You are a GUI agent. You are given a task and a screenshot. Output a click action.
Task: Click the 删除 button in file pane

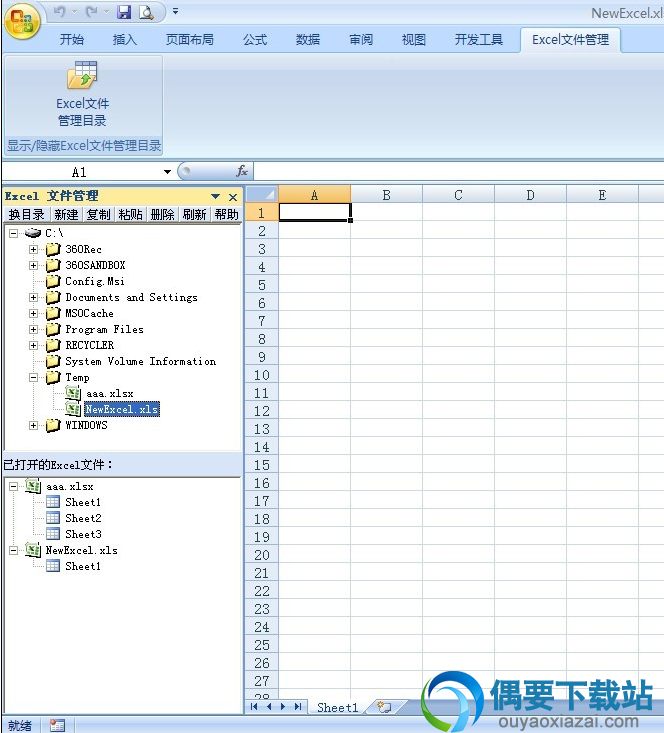click(x=162, y=215)
